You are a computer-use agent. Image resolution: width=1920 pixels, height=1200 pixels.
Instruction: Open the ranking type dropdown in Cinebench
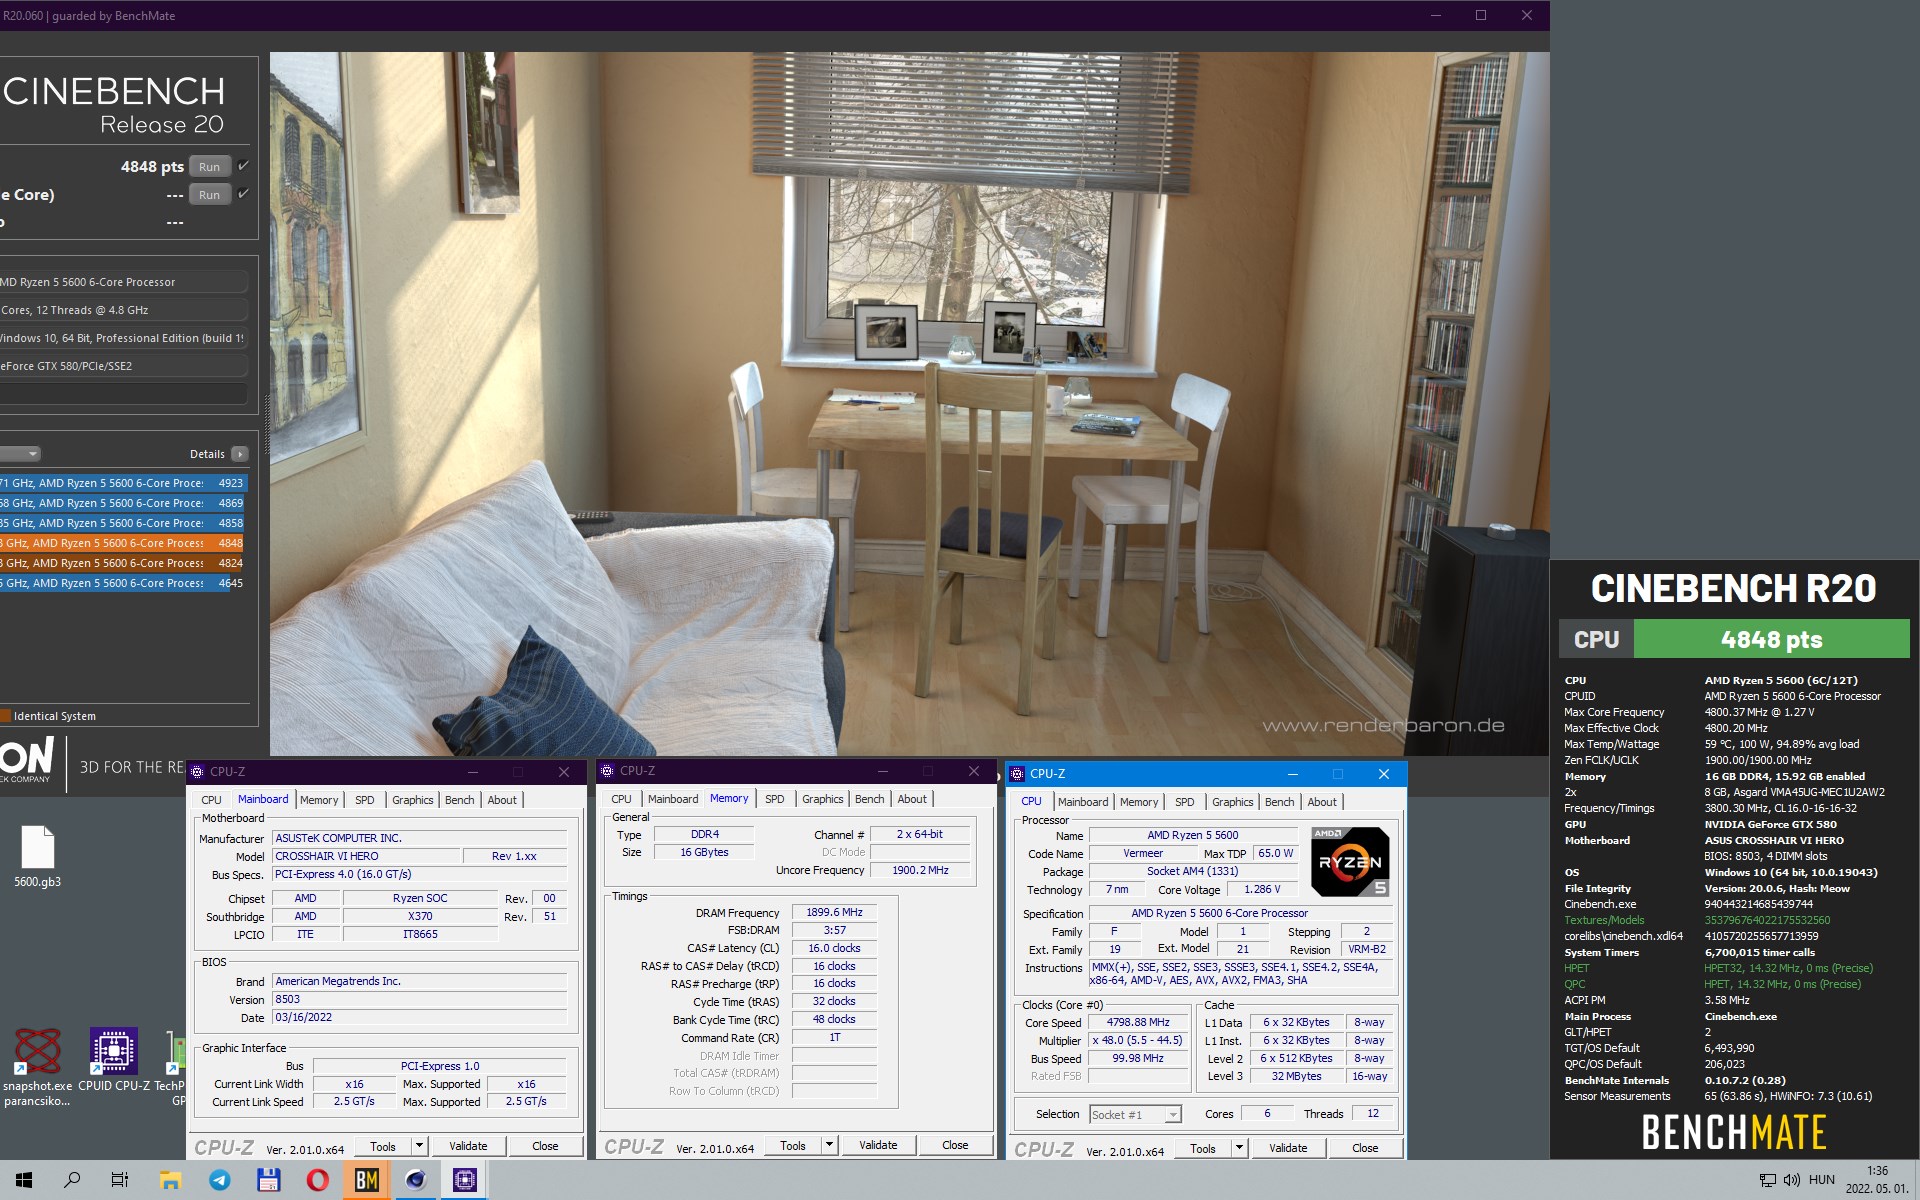coord(20,454)
